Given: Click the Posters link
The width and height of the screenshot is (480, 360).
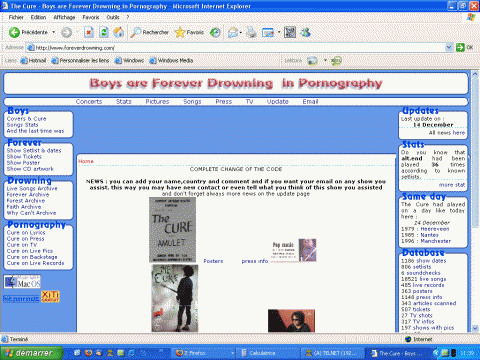Looking at the screenshot, I should [213, 261].
